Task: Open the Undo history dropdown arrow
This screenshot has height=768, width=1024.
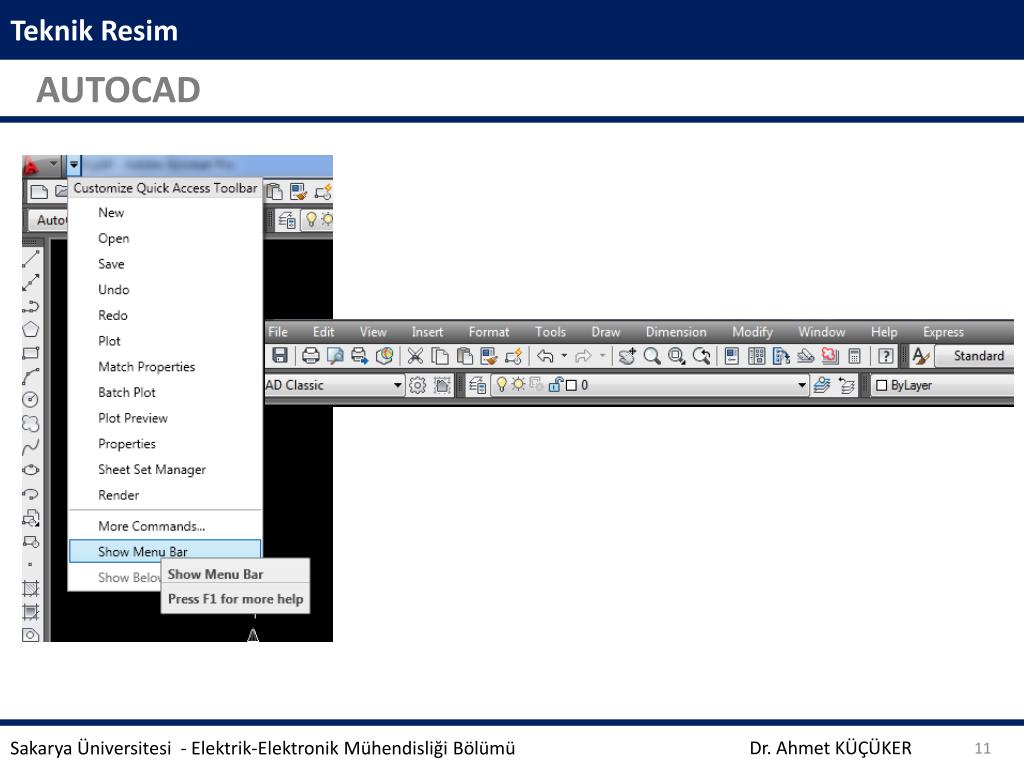Action: click(x=564, y=355)
